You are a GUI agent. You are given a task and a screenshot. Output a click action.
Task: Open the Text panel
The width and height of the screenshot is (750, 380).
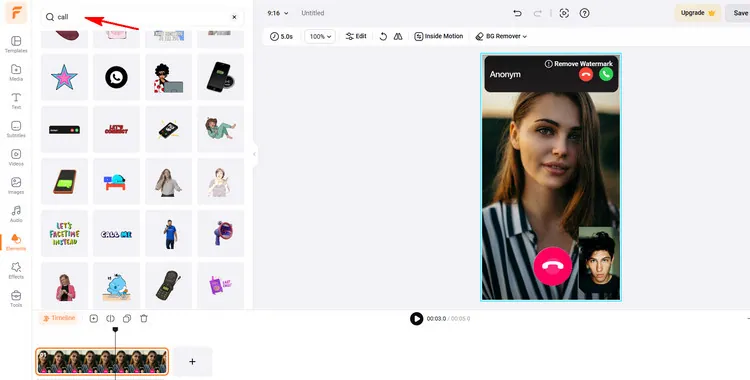click(x=16, y=101)
